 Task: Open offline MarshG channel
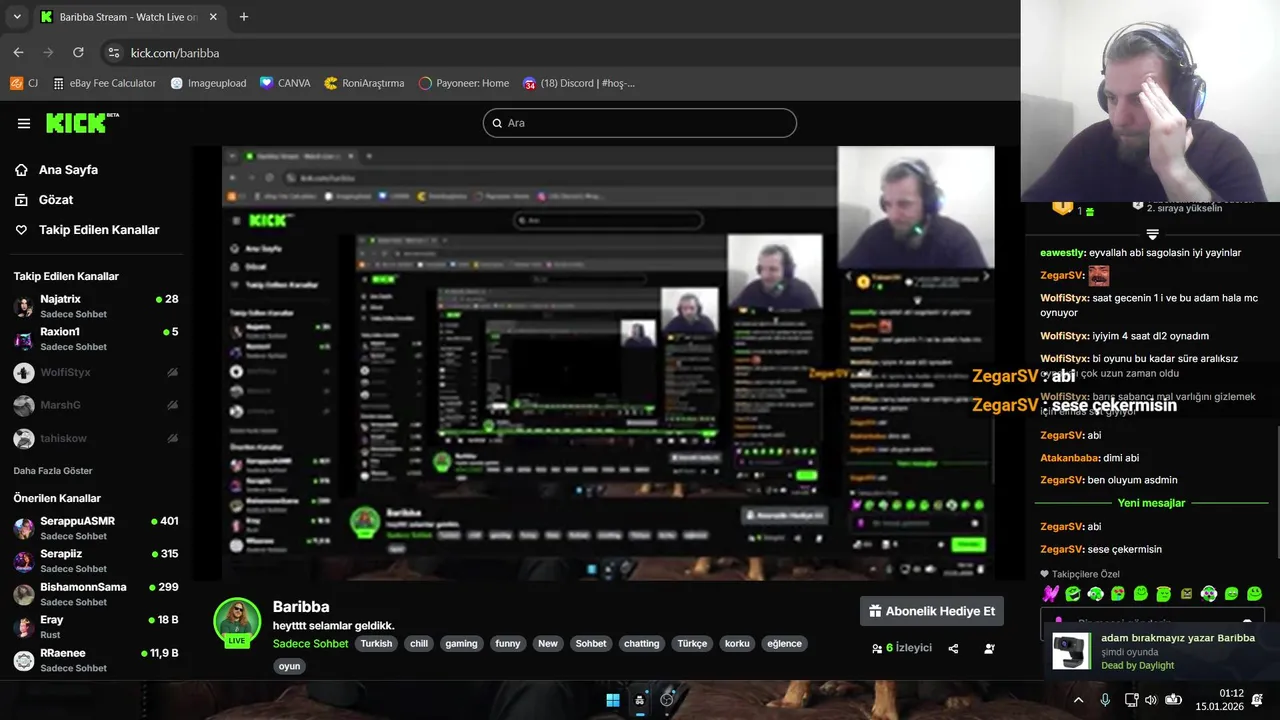96,405
